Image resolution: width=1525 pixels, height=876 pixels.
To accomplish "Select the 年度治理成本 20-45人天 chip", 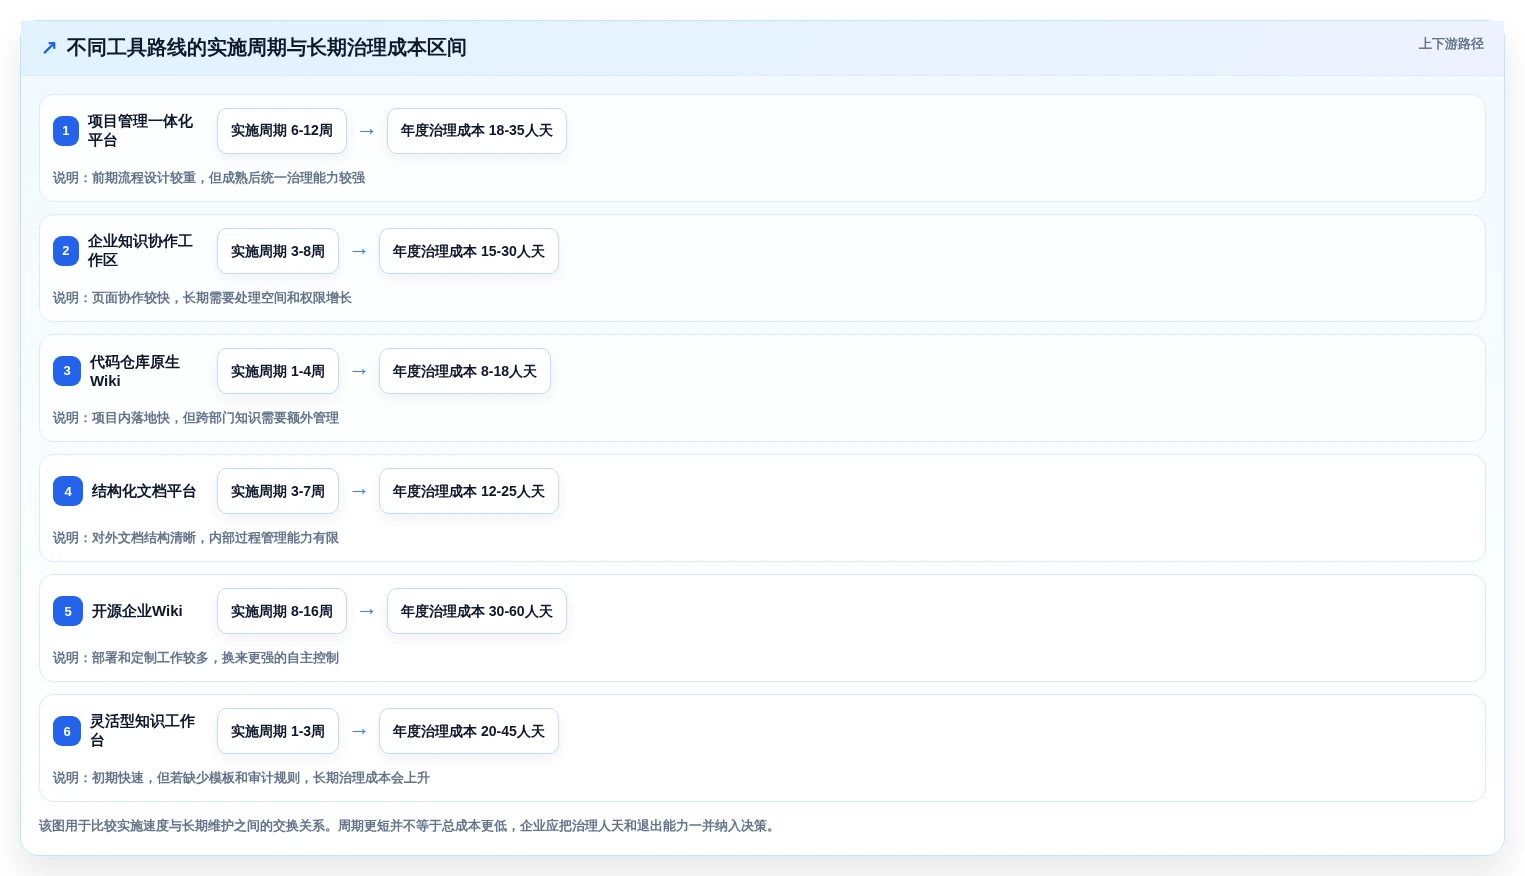I will click(469, 731).
